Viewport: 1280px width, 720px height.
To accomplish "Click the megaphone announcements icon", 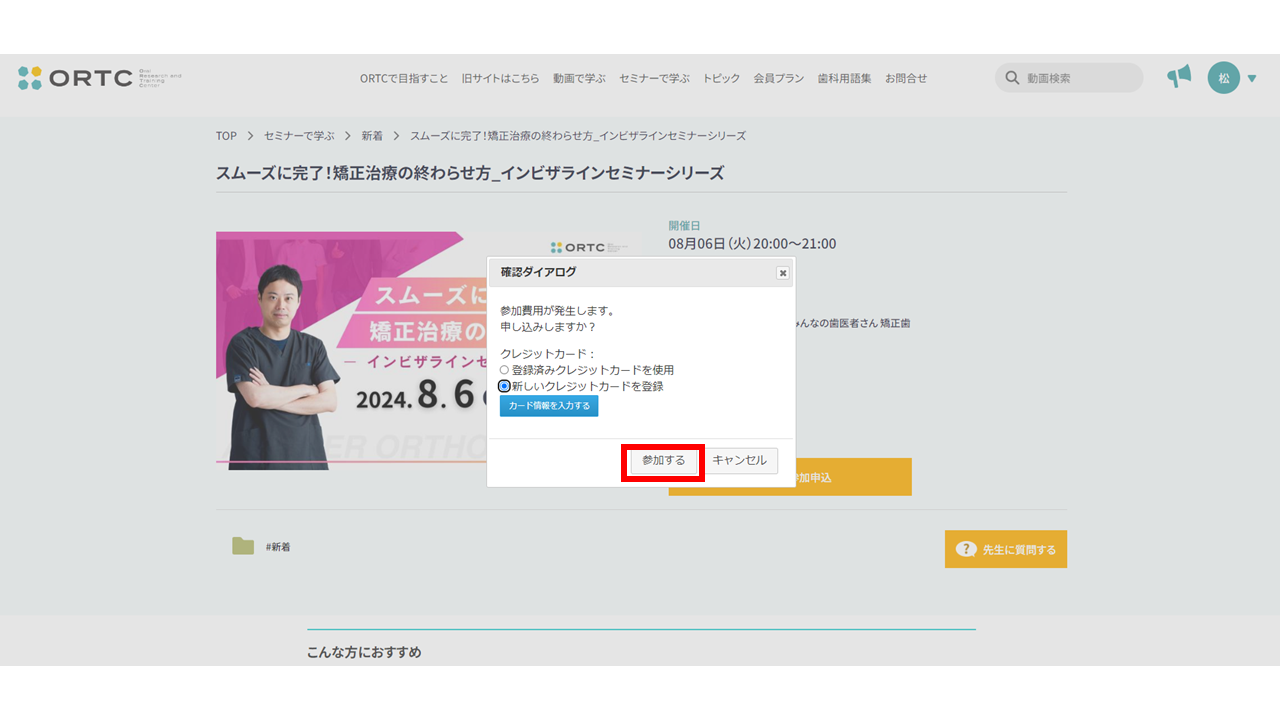I will click(1179, 77).
